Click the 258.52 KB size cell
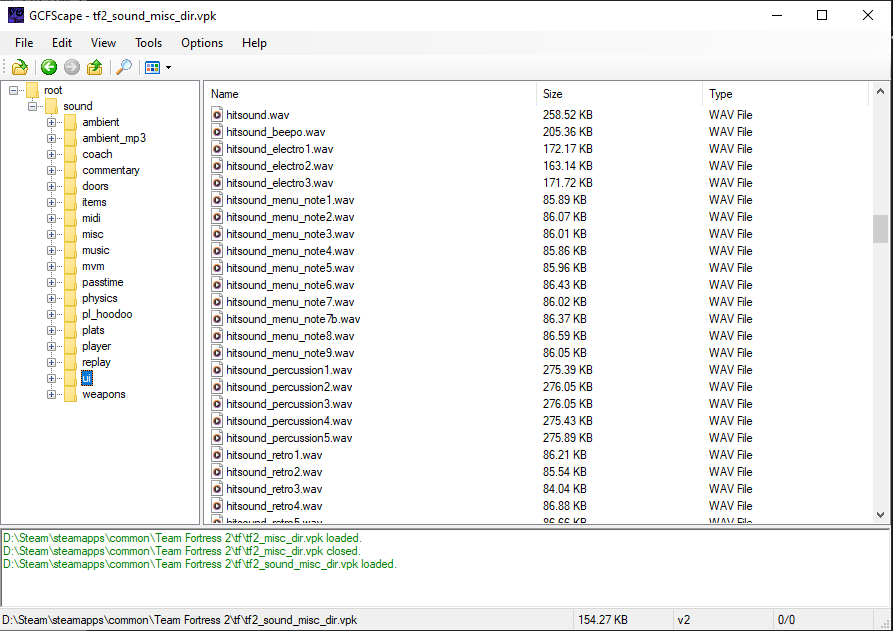The image size is (893, 631). point(568,114)
